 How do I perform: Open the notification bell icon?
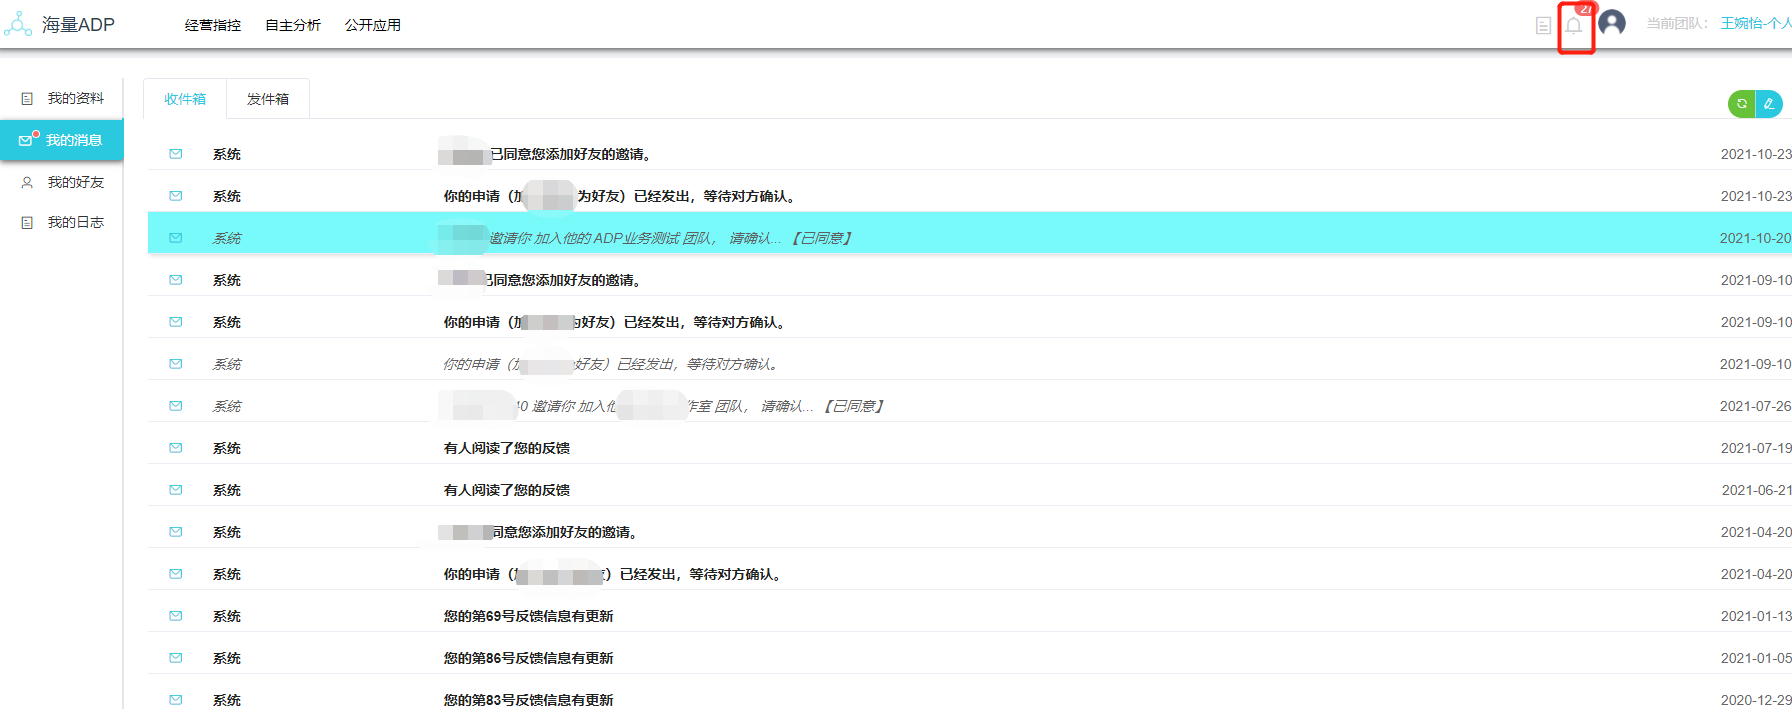(x=1574, y=26)
